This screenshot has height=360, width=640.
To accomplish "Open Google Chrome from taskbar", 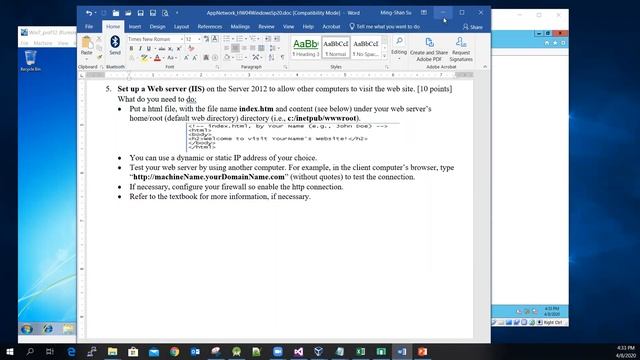I will click(174, 351).
